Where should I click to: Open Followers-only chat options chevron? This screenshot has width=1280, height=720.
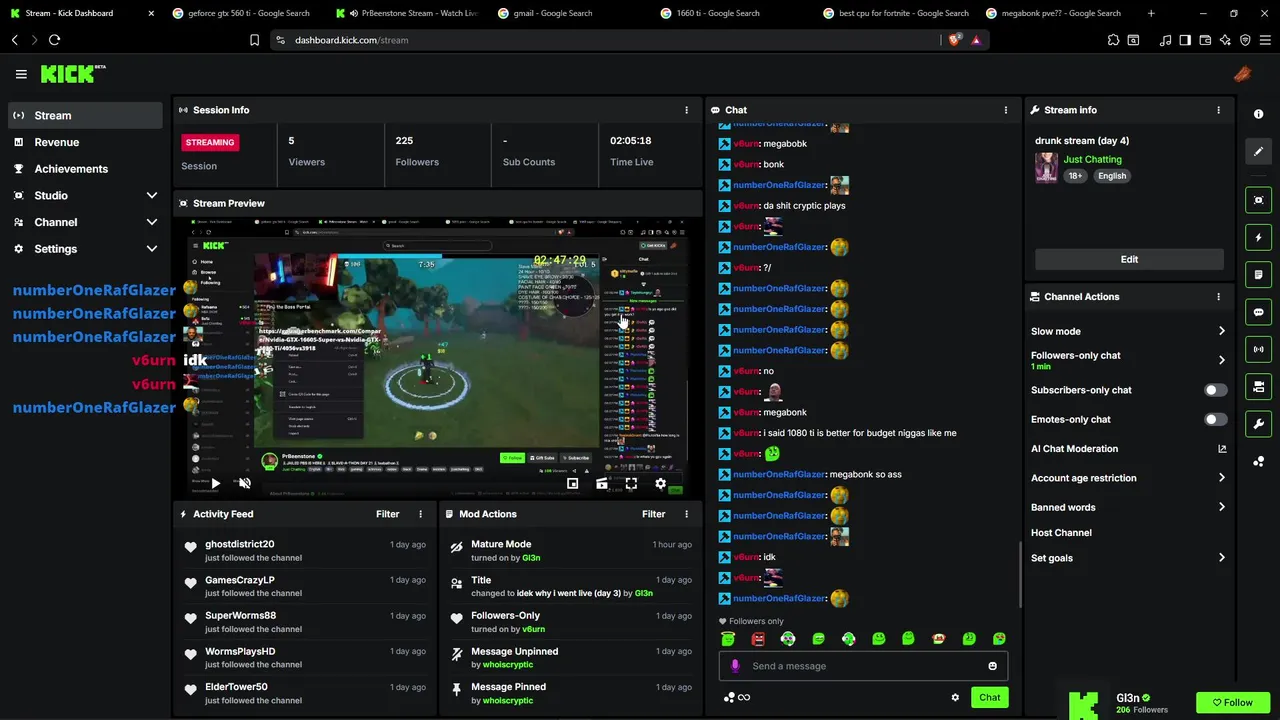[x=1221, y=360]
